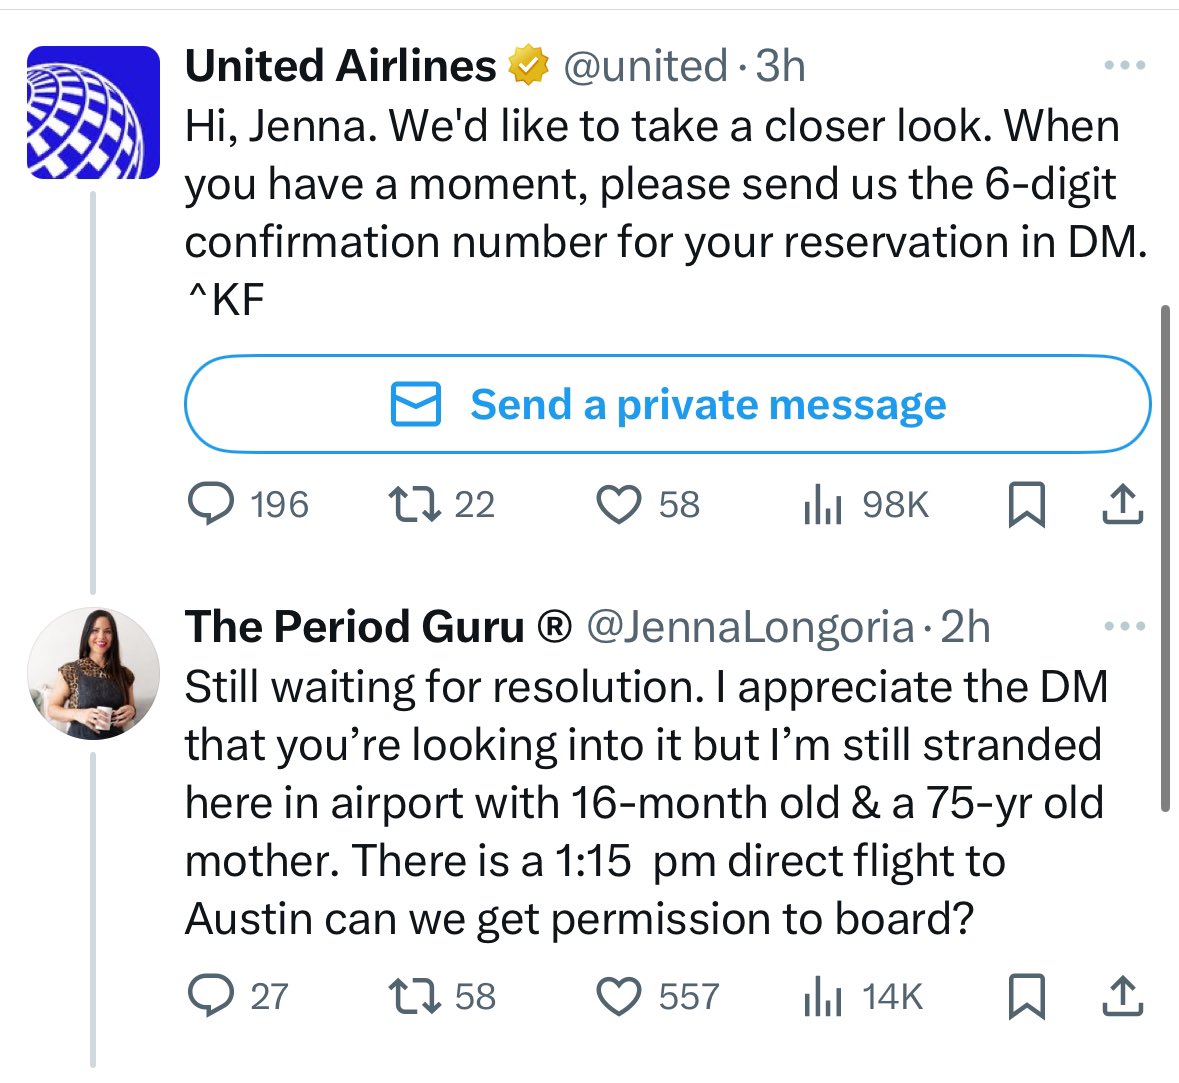Reply to The Period Guru's tweet

pyautogui.click(x=211, y=996)
